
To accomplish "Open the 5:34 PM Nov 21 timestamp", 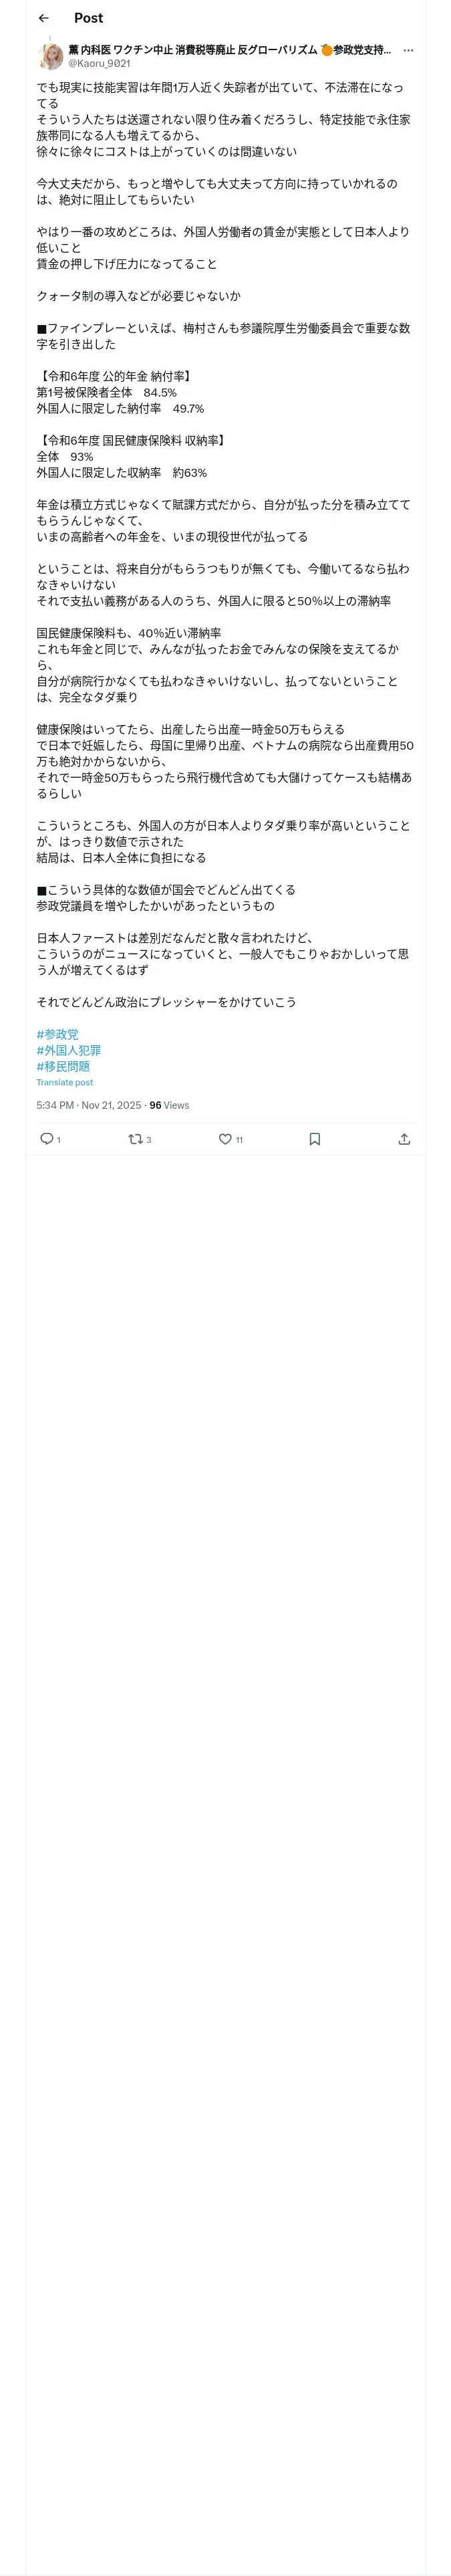I will pyautogui.click(x=88, y=1105).
